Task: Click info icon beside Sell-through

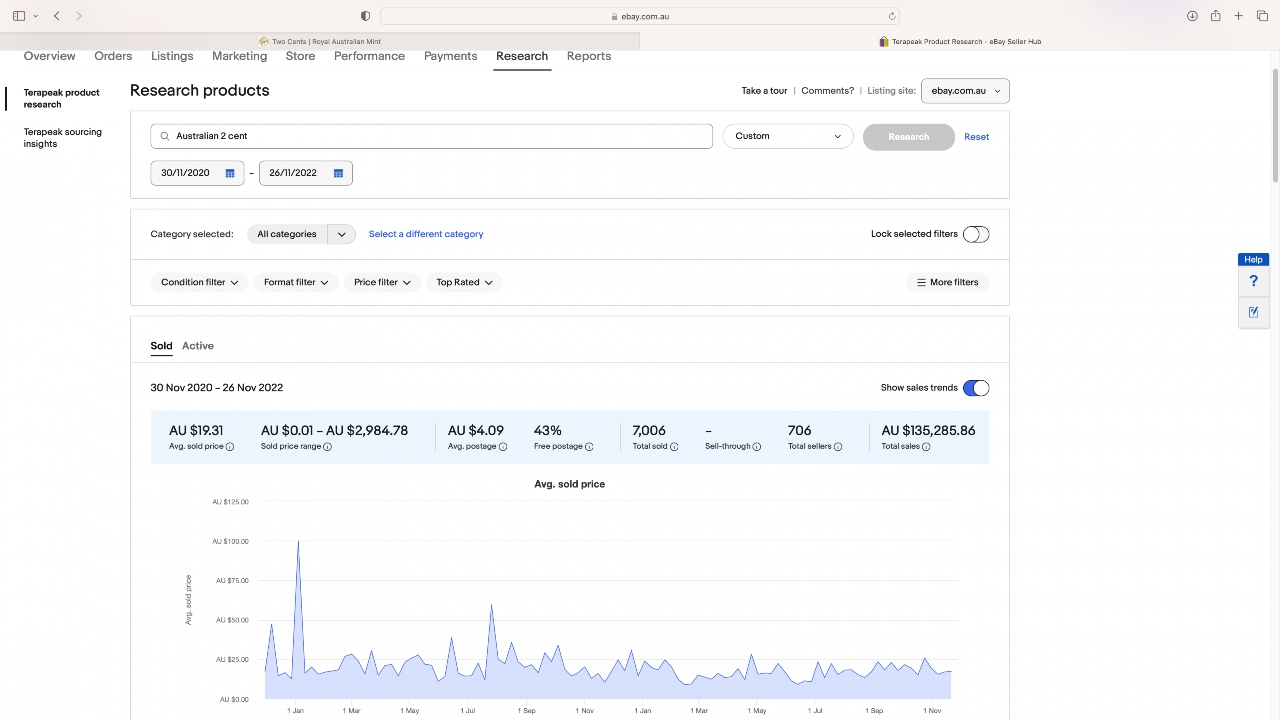Action: click(757, 447)
